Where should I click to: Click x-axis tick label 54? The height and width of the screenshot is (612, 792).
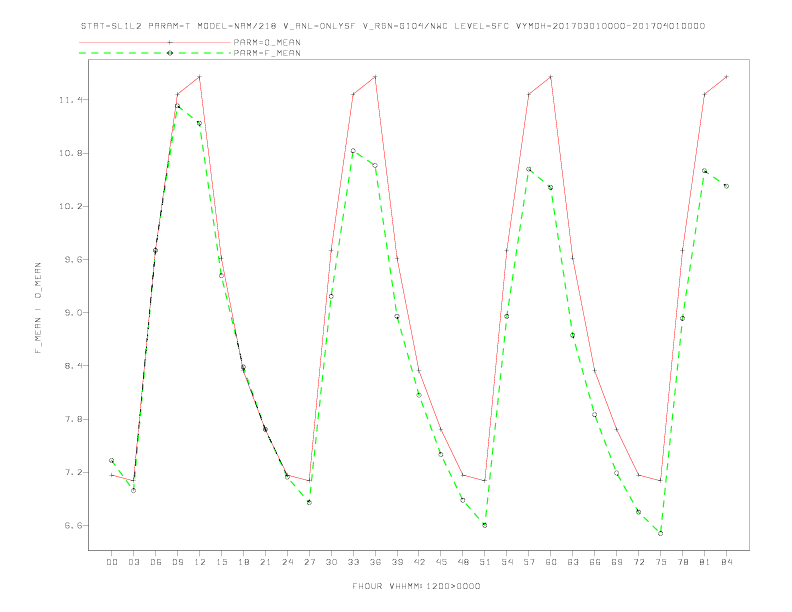(507, 562)
